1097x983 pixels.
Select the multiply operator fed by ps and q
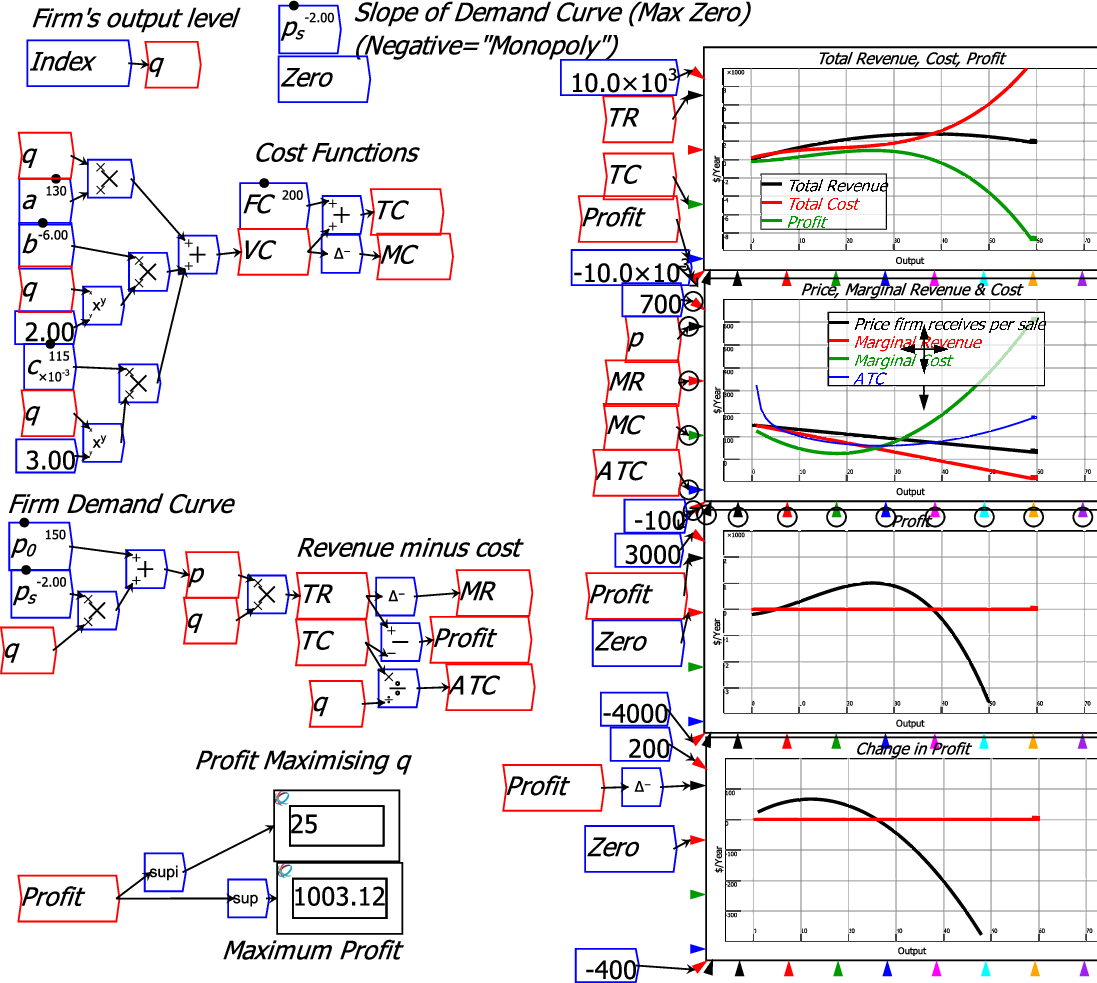(x=98, y=611)
